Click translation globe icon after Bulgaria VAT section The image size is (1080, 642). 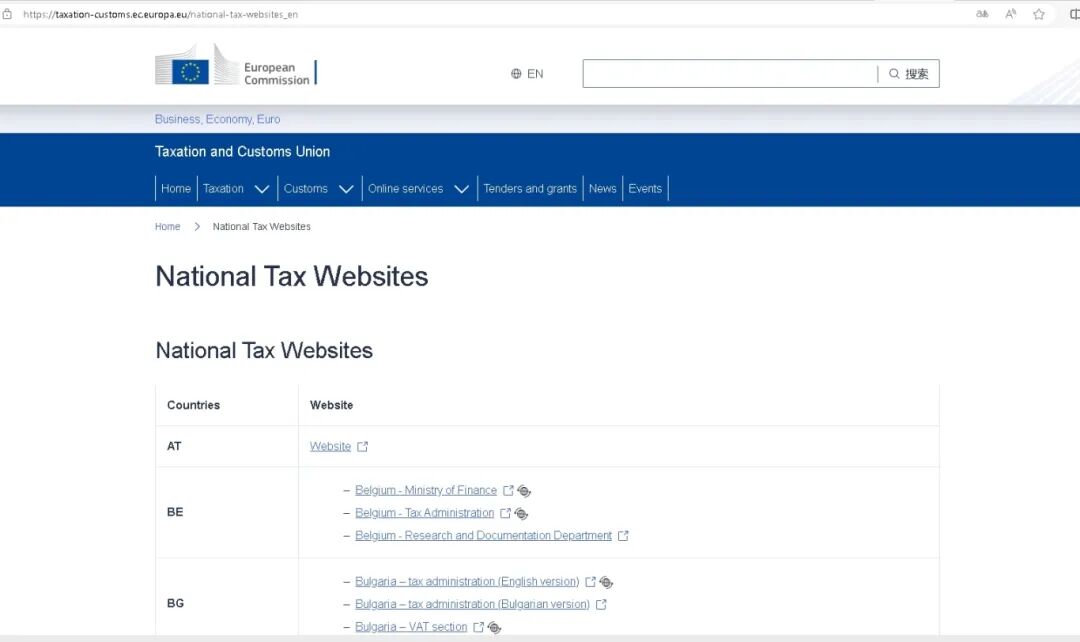495,628
